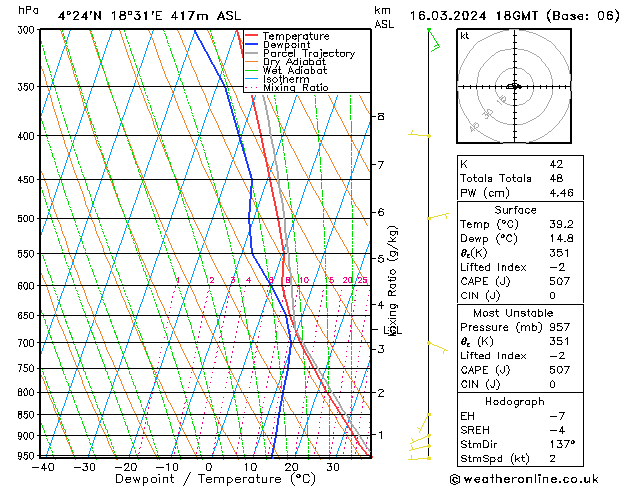Click the CAPE value 507 under Surface
629x486 pixels.
pyautogui.click(x=559, y=281)
